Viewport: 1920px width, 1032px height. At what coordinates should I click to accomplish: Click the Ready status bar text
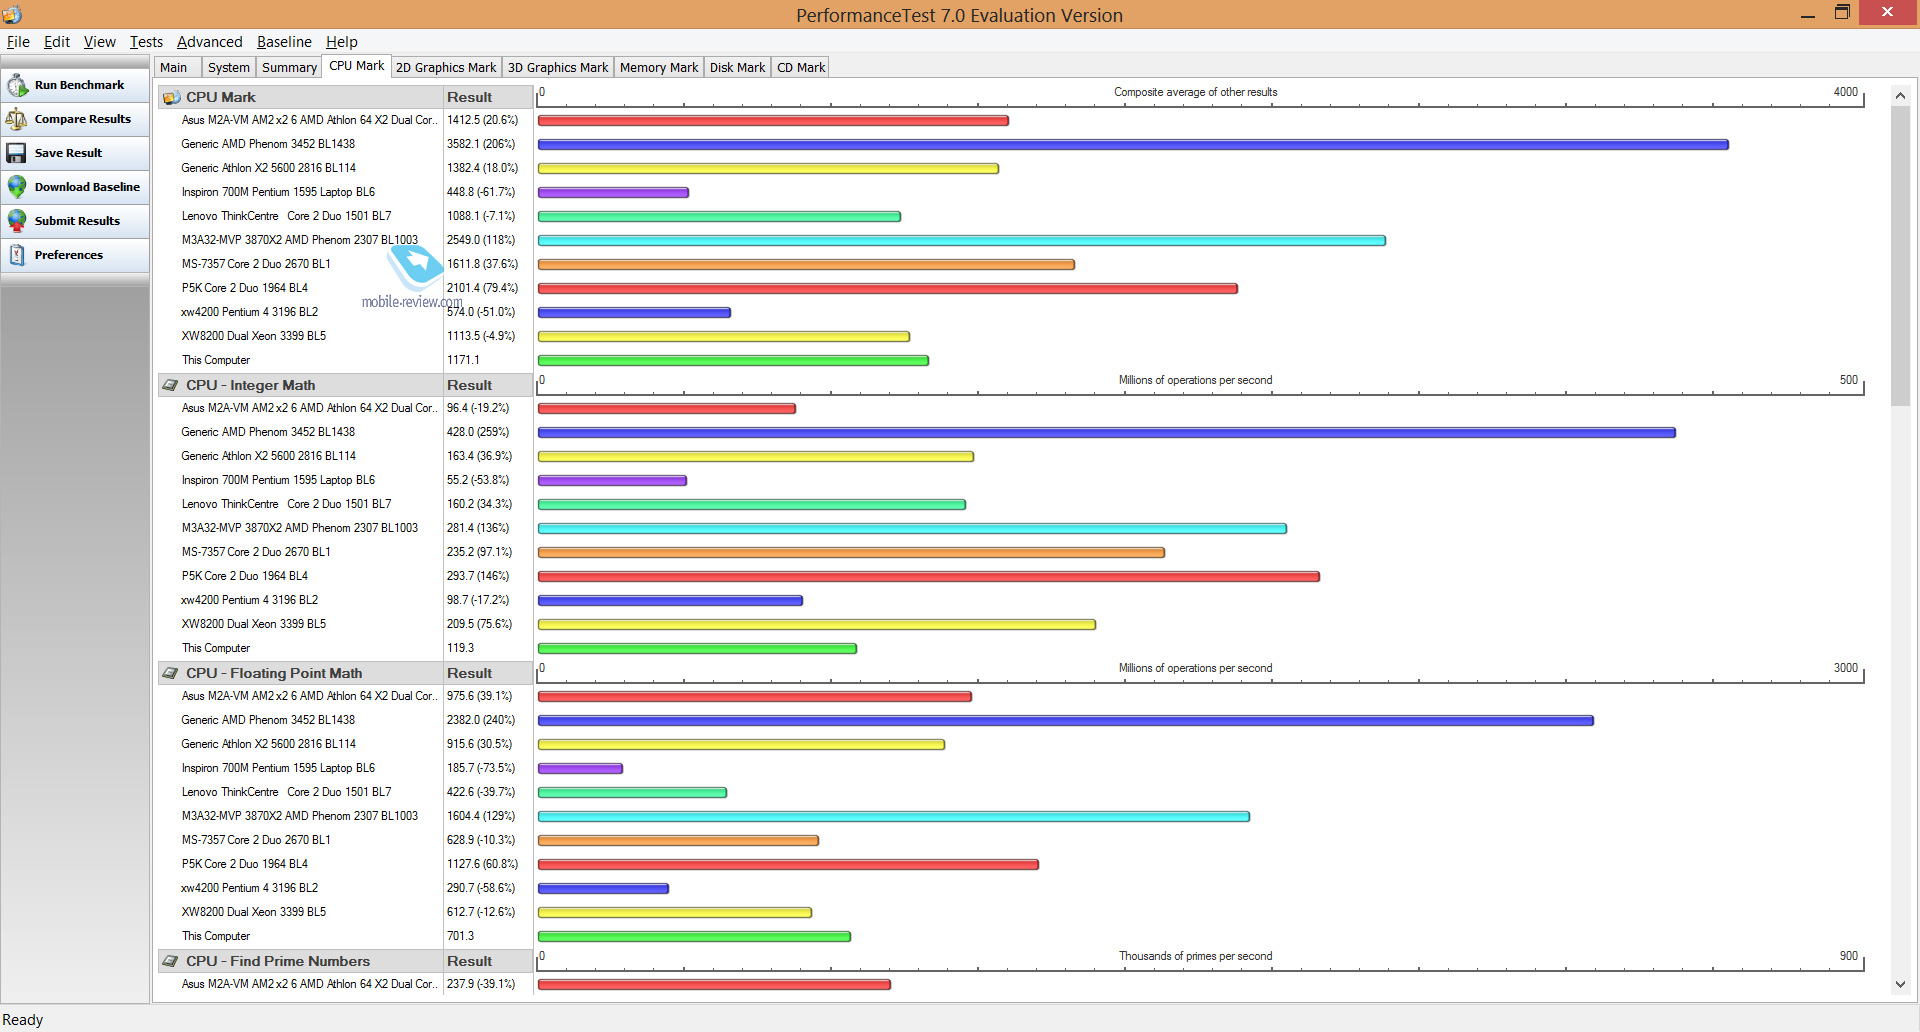pos(23,1020)
